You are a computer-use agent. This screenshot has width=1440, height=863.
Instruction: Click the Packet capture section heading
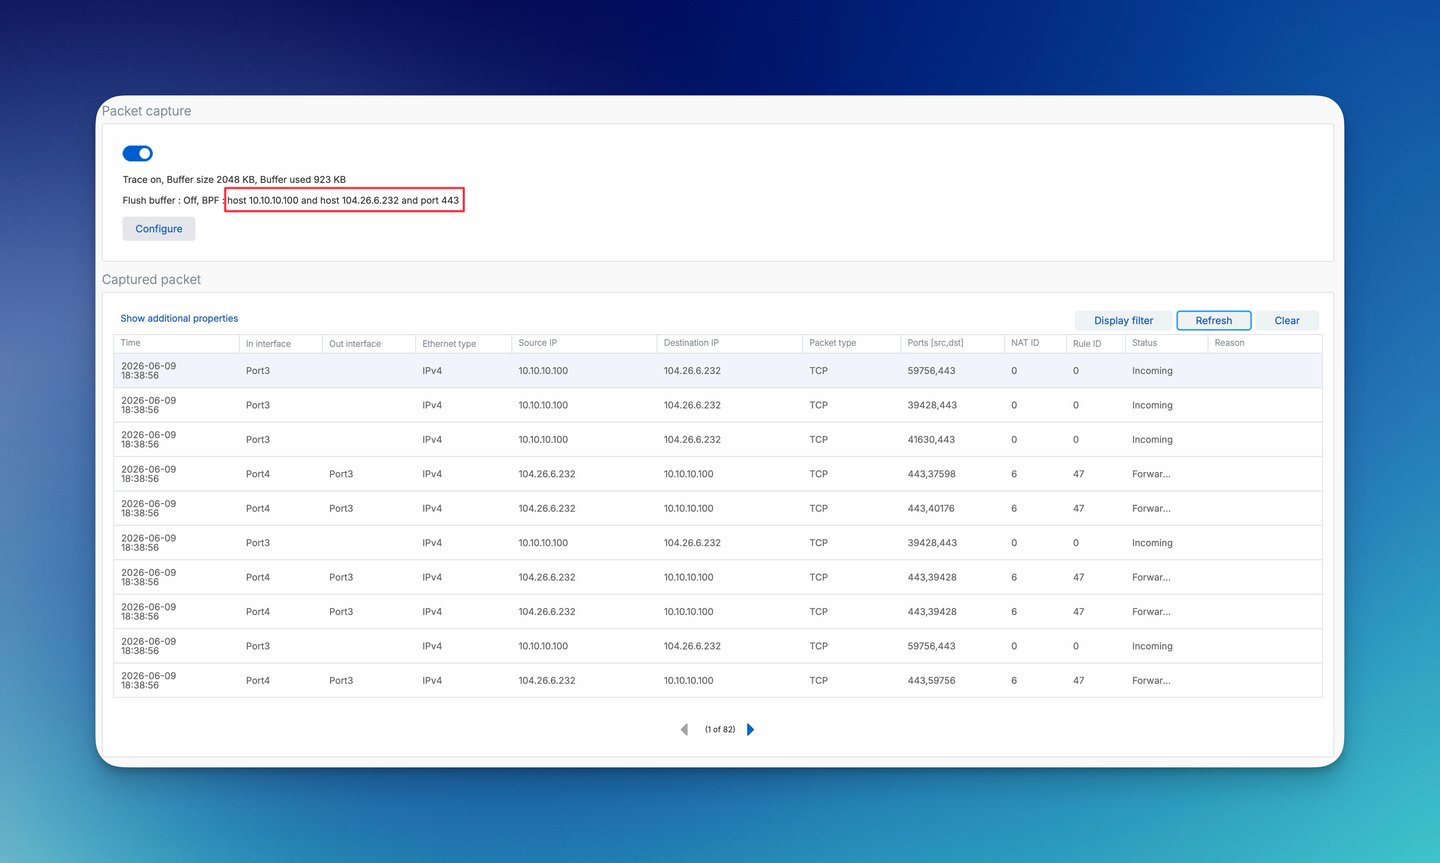click(146, 111)
